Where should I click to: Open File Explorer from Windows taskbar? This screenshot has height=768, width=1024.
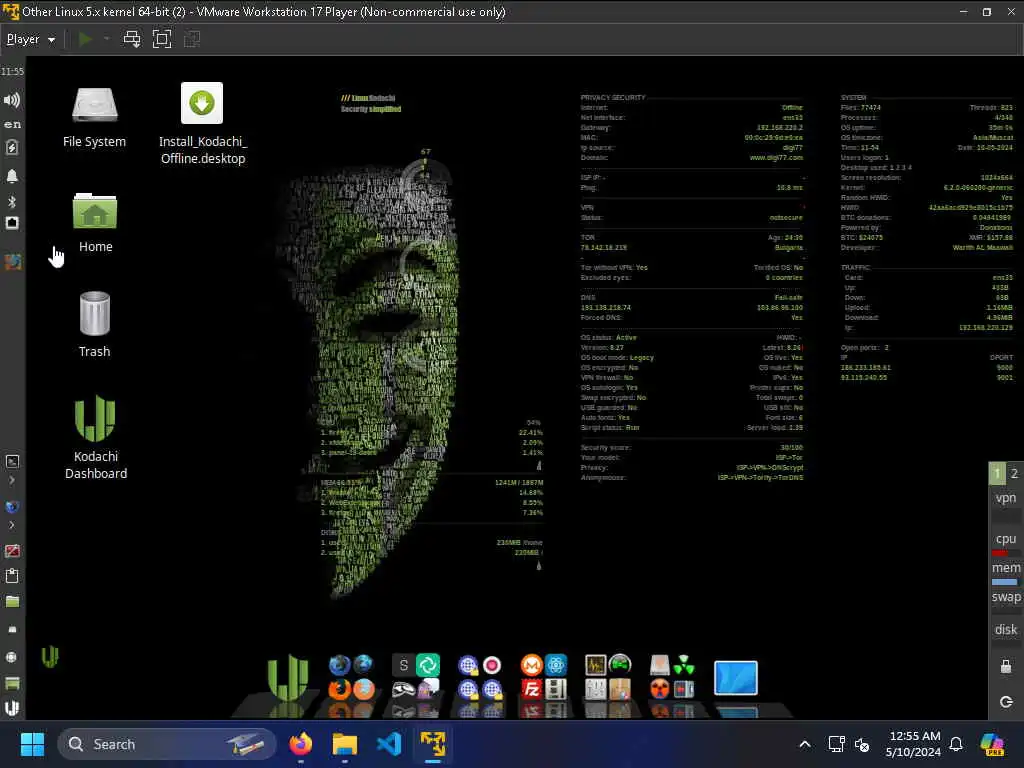pyautogui.click(x=345, y=744)
